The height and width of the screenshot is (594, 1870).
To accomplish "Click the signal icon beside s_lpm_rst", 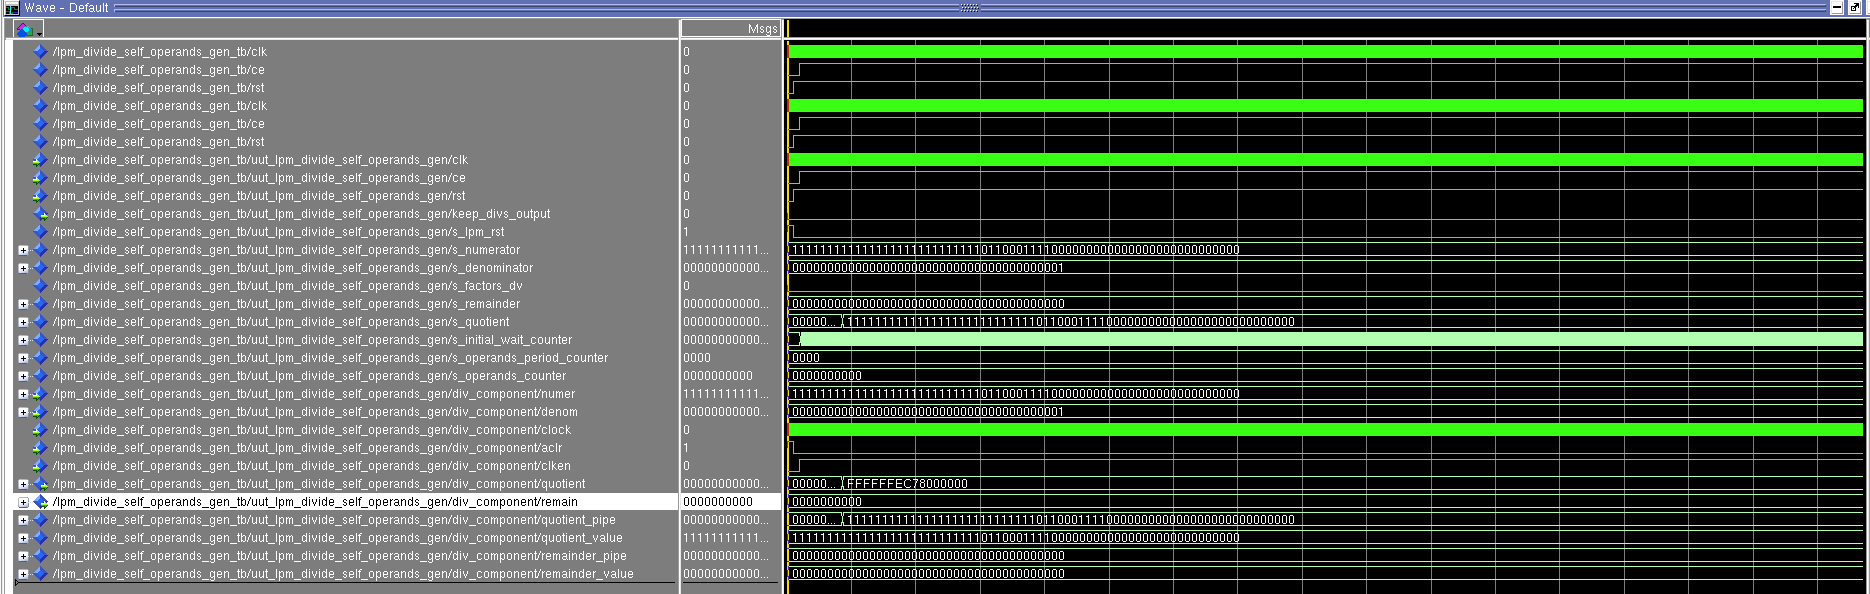I will (x=40, y=232).
